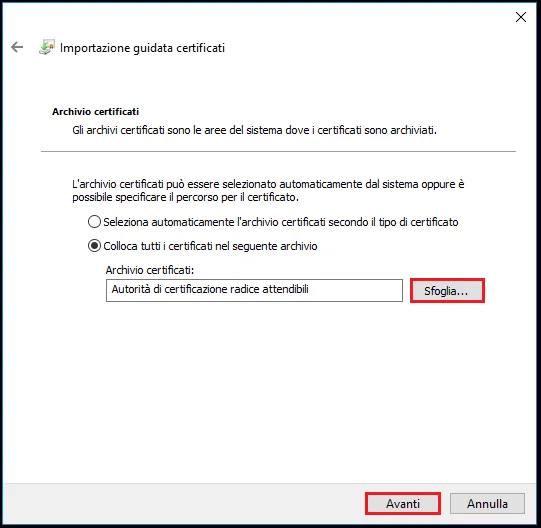
Task: Focus the Archivio certificati text field
Action: click(254, 290)
